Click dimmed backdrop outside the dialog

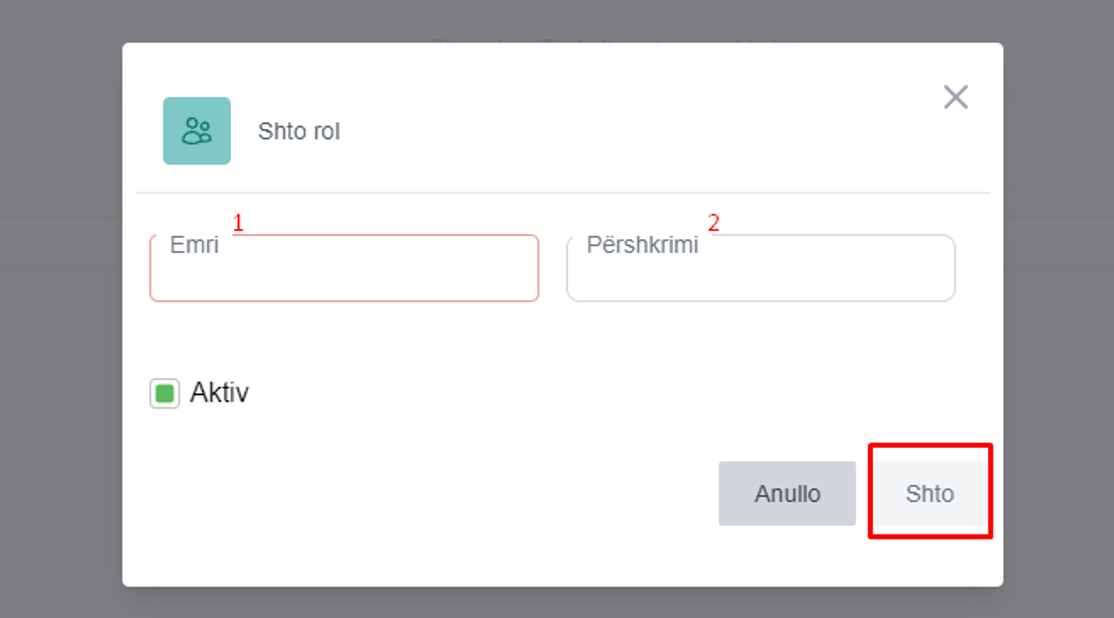point(60,400)
